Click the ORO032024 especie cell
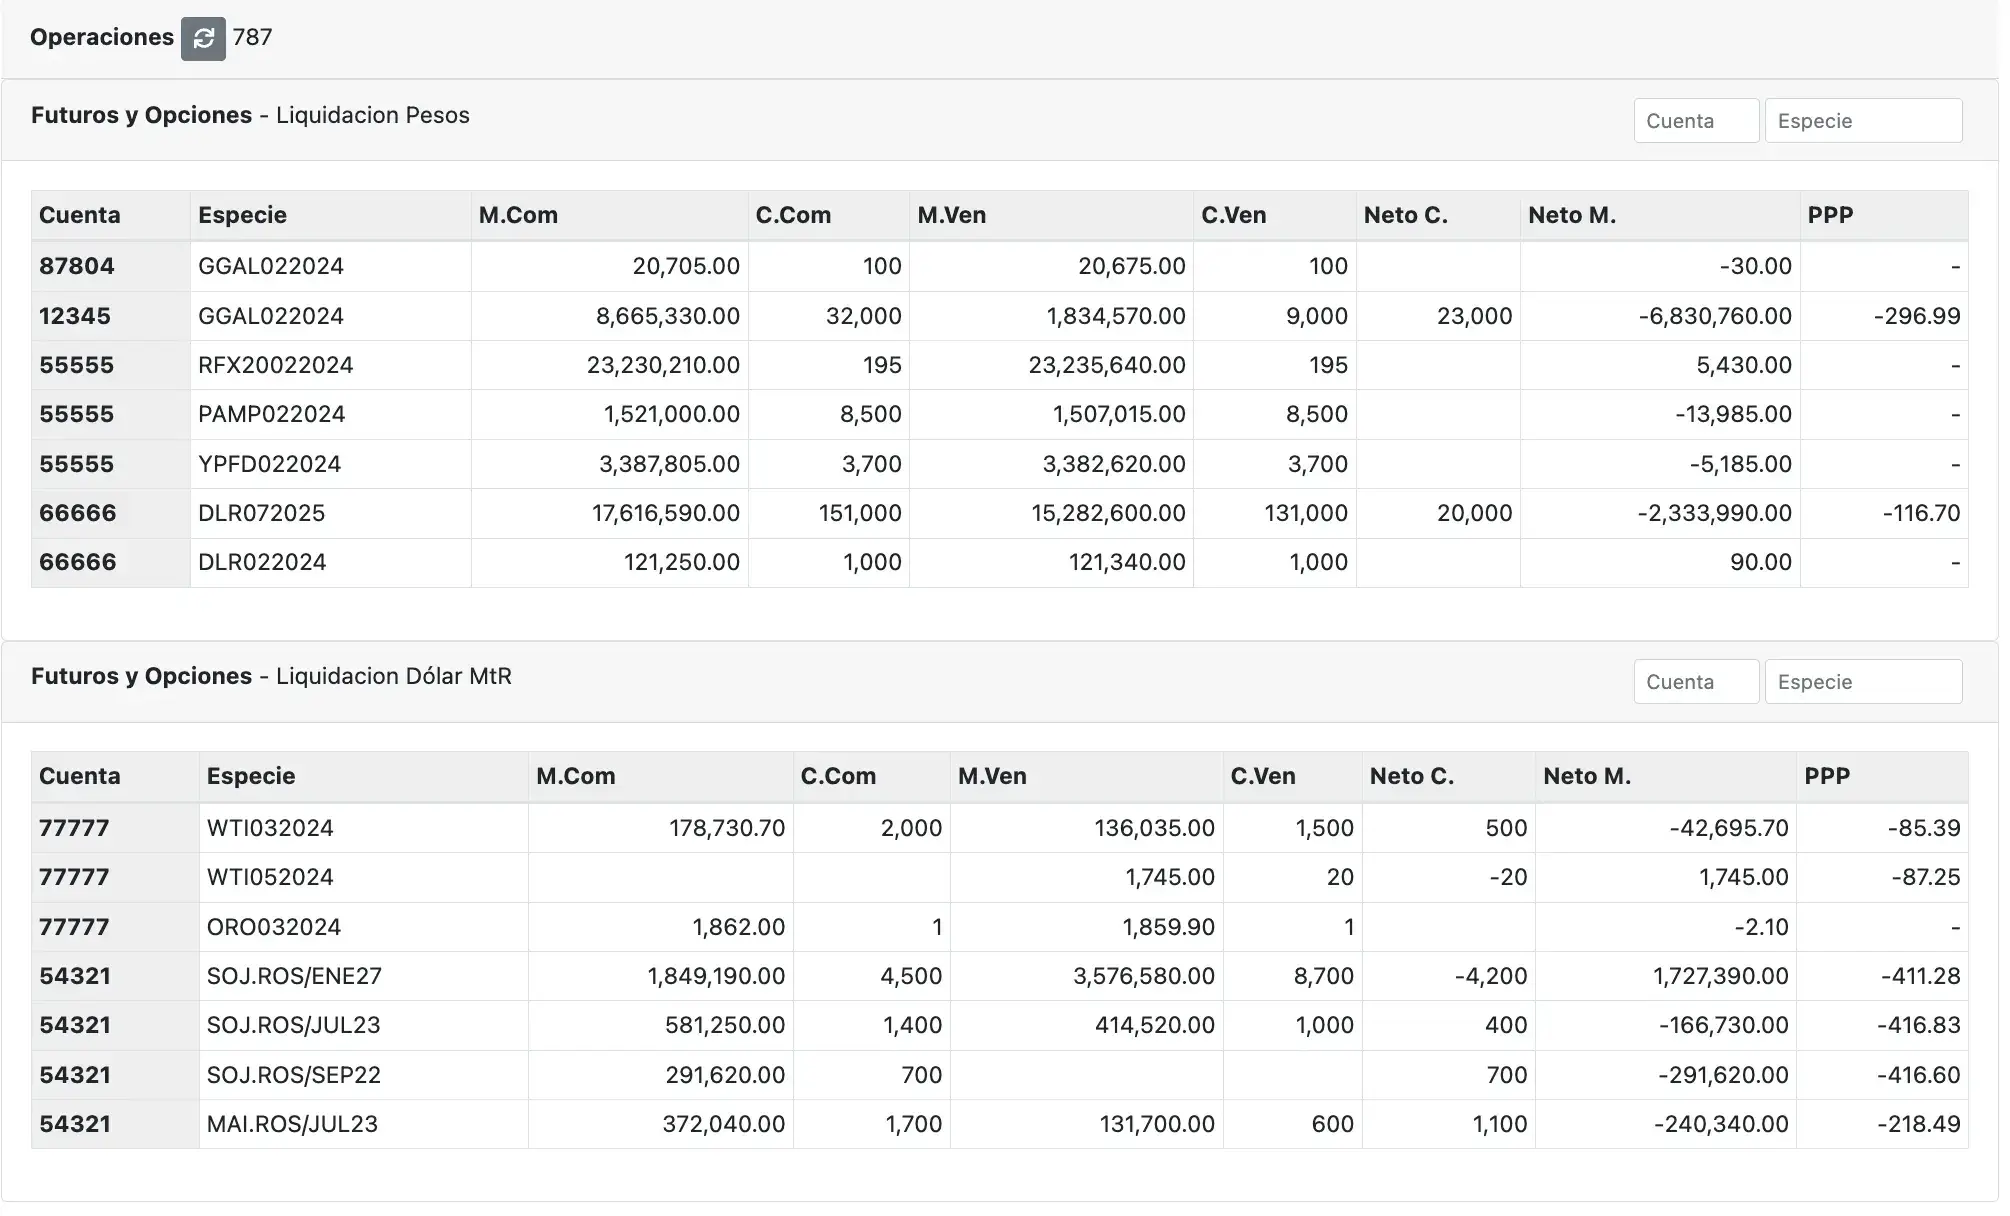This screenshot has width=2010, height=1216. [x=273, y=927]
